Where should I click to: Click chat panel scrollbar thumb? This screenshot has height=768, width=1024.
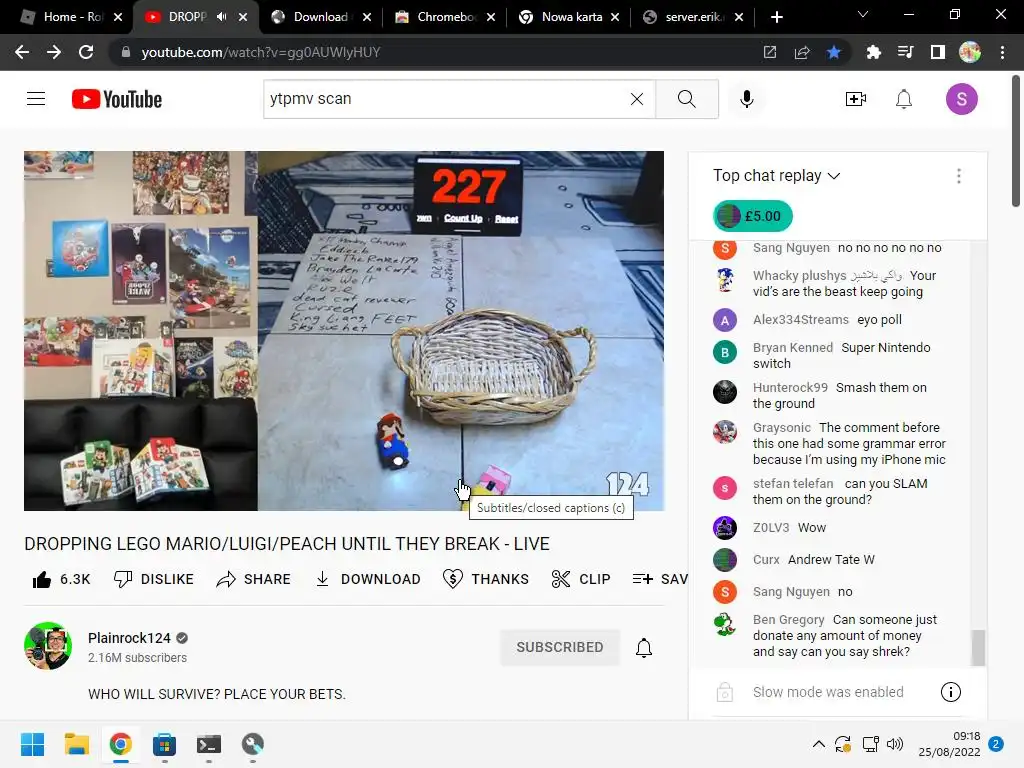point(978,647)
